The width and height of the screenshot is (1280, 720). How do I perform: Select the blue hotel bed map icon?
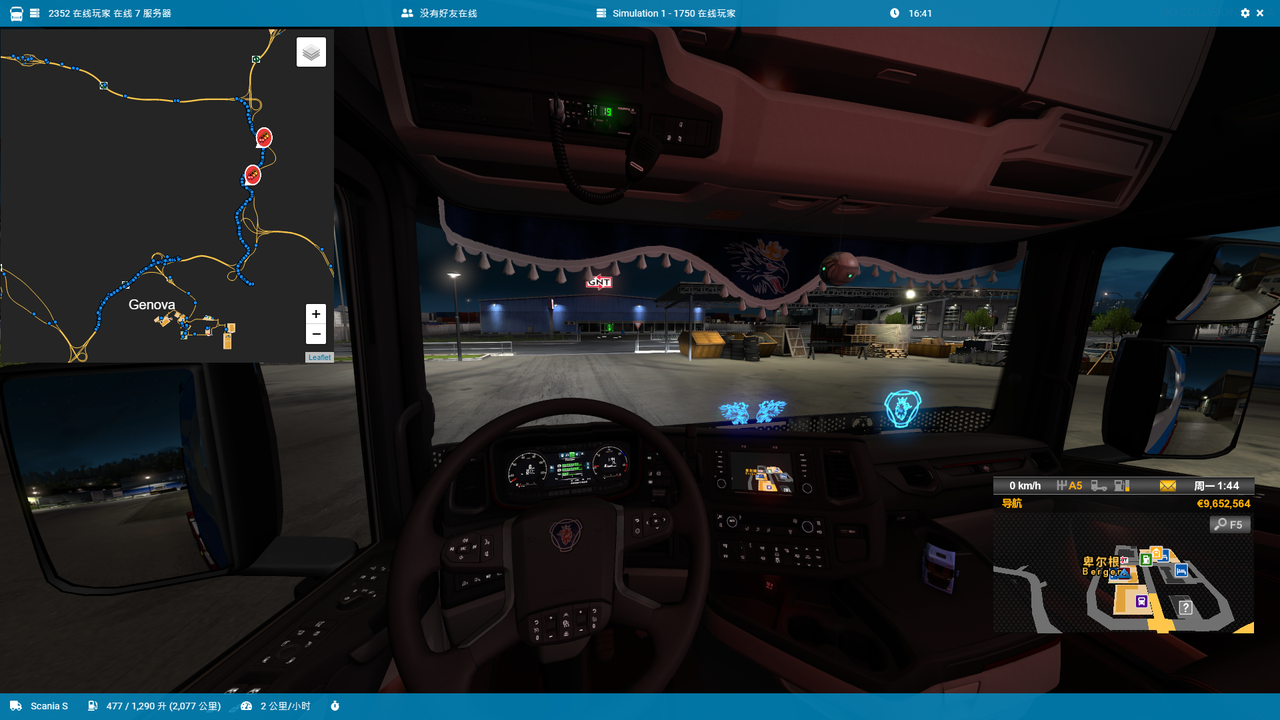tap(1182, 571)
